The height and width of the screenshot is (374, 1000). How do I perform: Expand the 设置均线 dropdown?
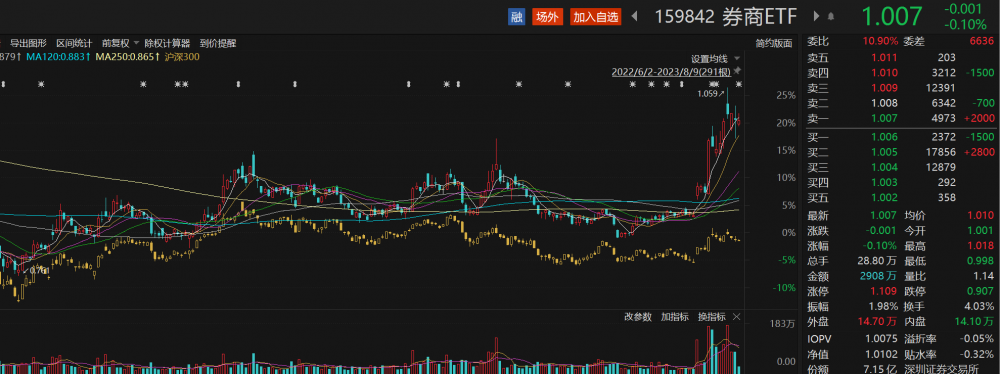(x=716, y=58)
